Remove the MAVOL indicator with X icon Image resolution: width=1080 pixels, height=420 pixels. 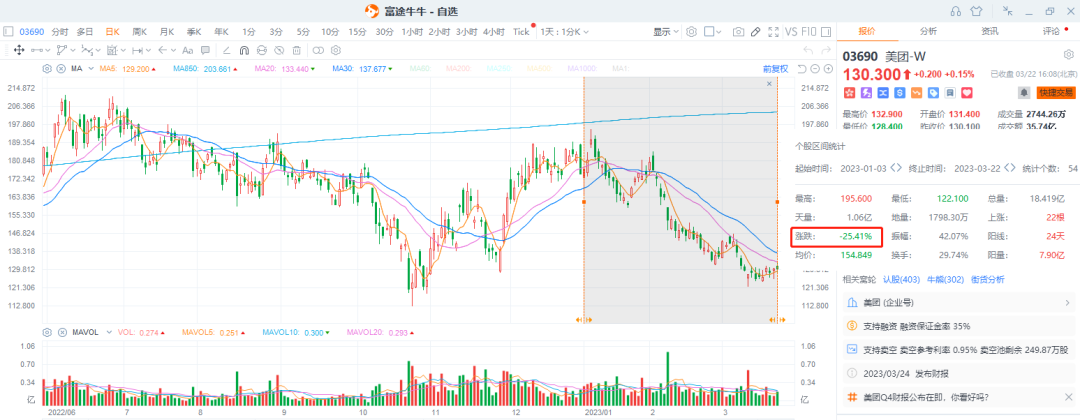[x=61, y=332]
